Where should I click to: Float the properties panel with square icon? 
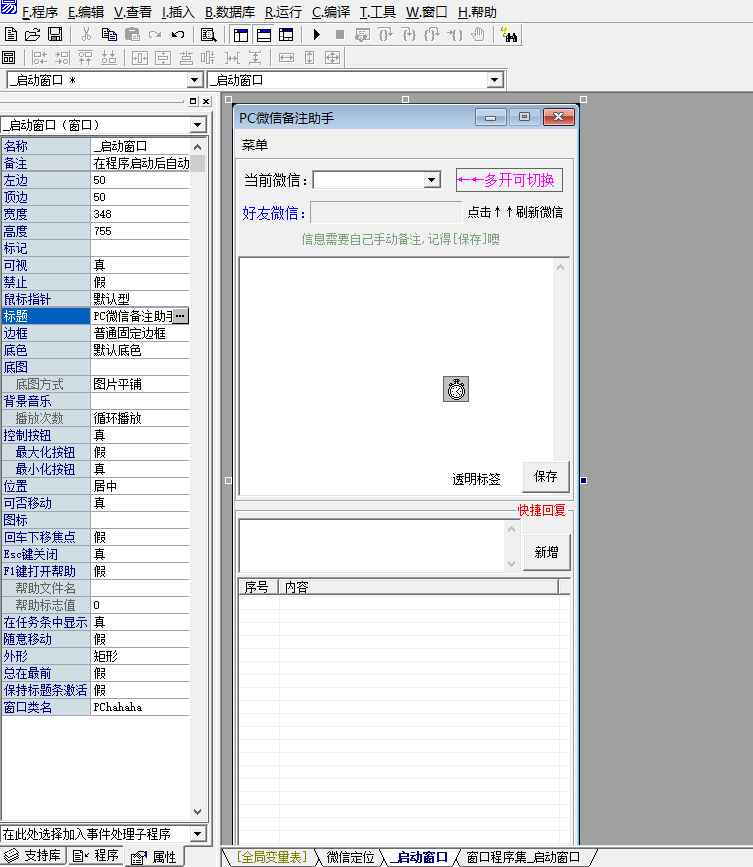(193, 101)
